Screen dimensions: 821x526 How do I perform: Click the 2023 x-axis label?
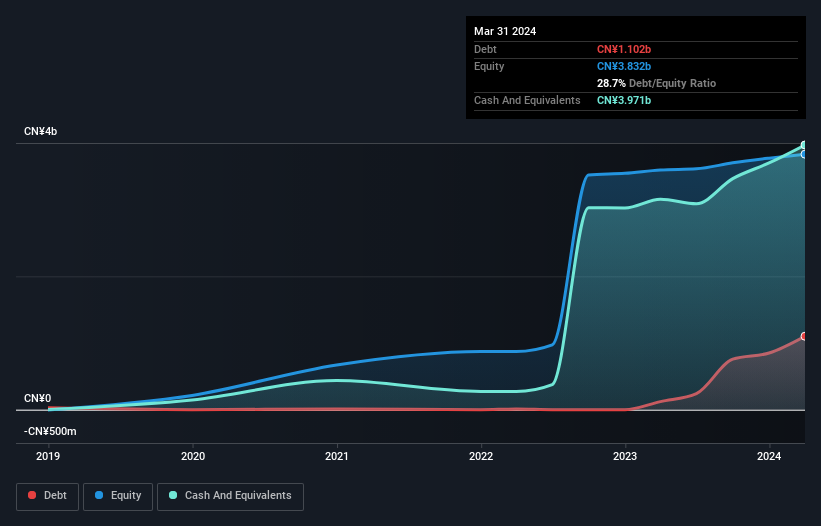tap(625, 456)
